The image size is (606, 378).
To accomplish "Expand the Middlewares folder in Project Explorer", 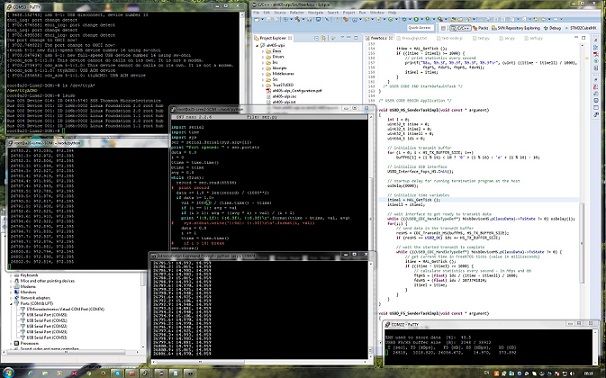I will pyautogui.click(x=263, y=73).
